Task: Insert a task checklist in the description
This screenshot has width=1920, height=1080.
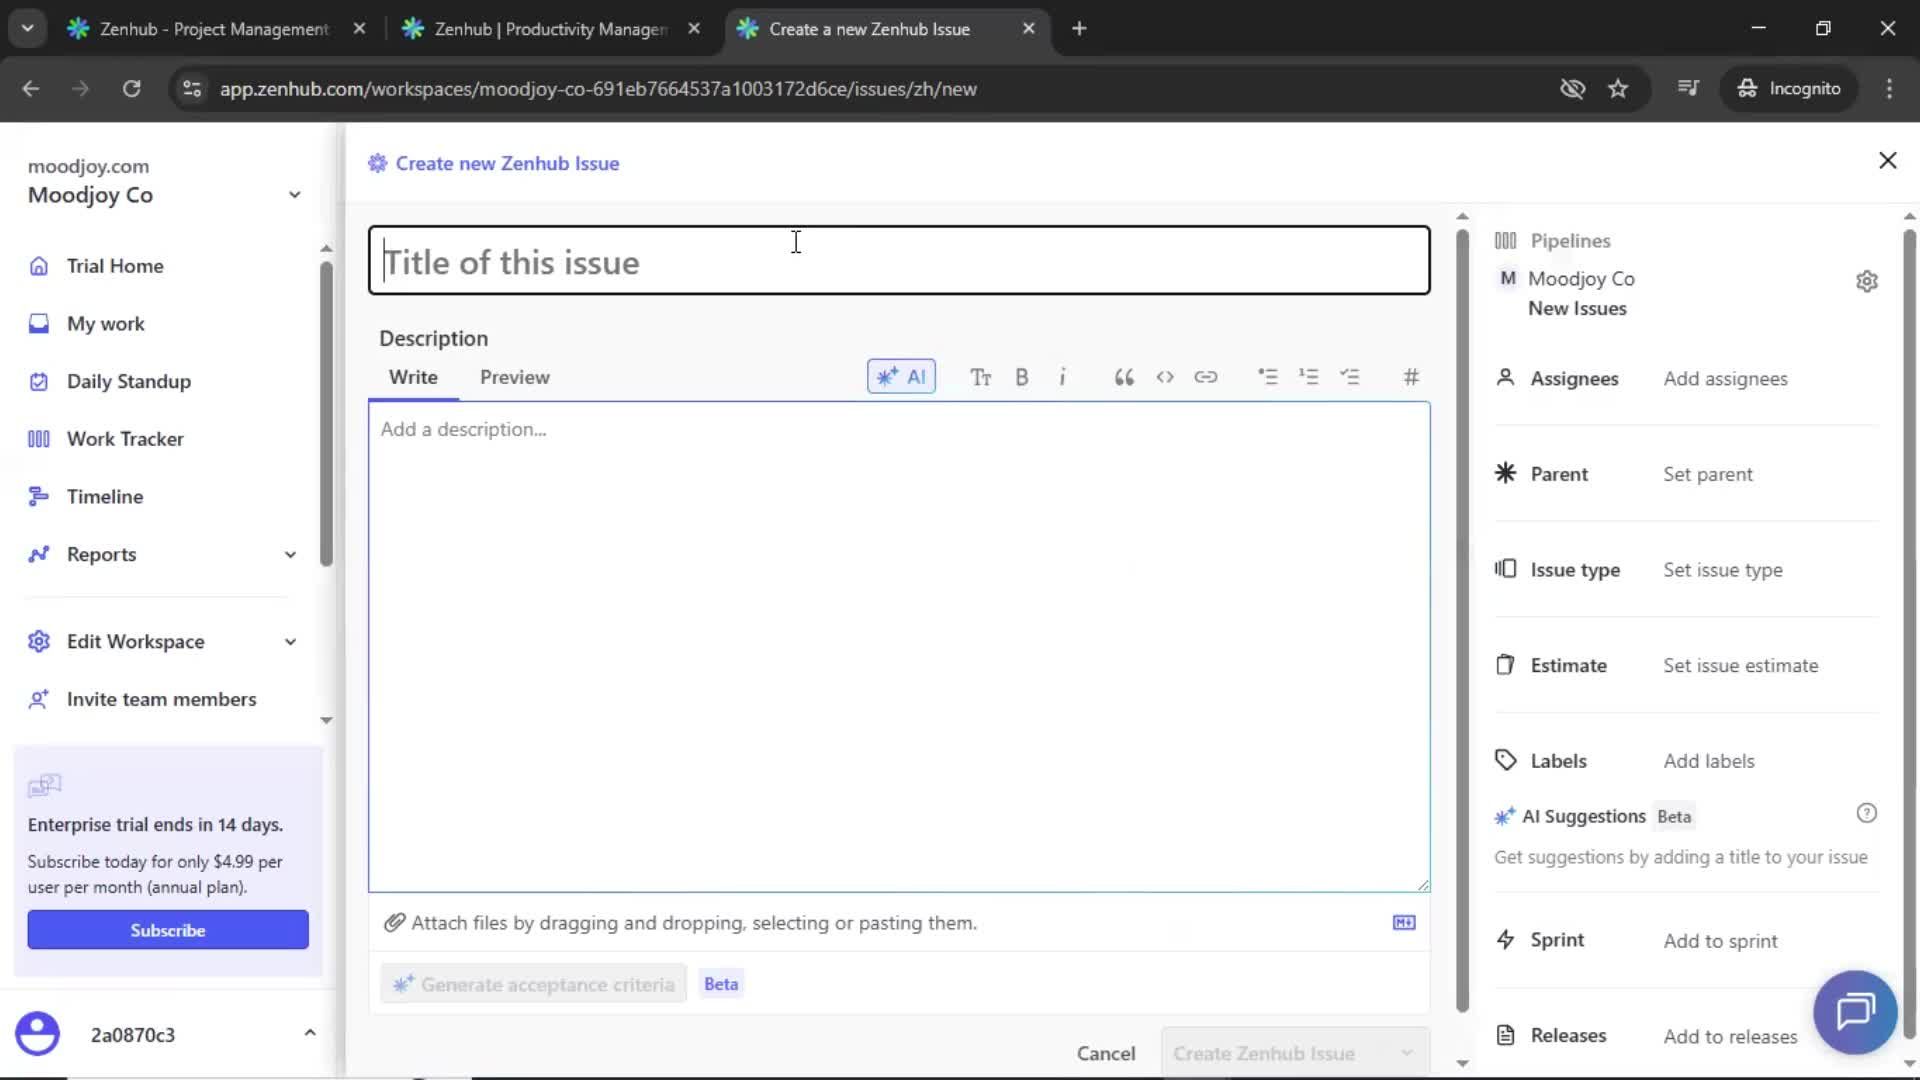Action: click(x=1351, y=377)
